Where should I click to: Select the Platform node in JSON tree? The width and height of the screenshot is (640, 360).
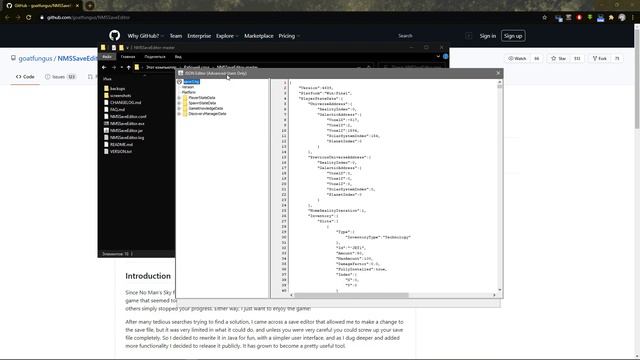point(189,92)
